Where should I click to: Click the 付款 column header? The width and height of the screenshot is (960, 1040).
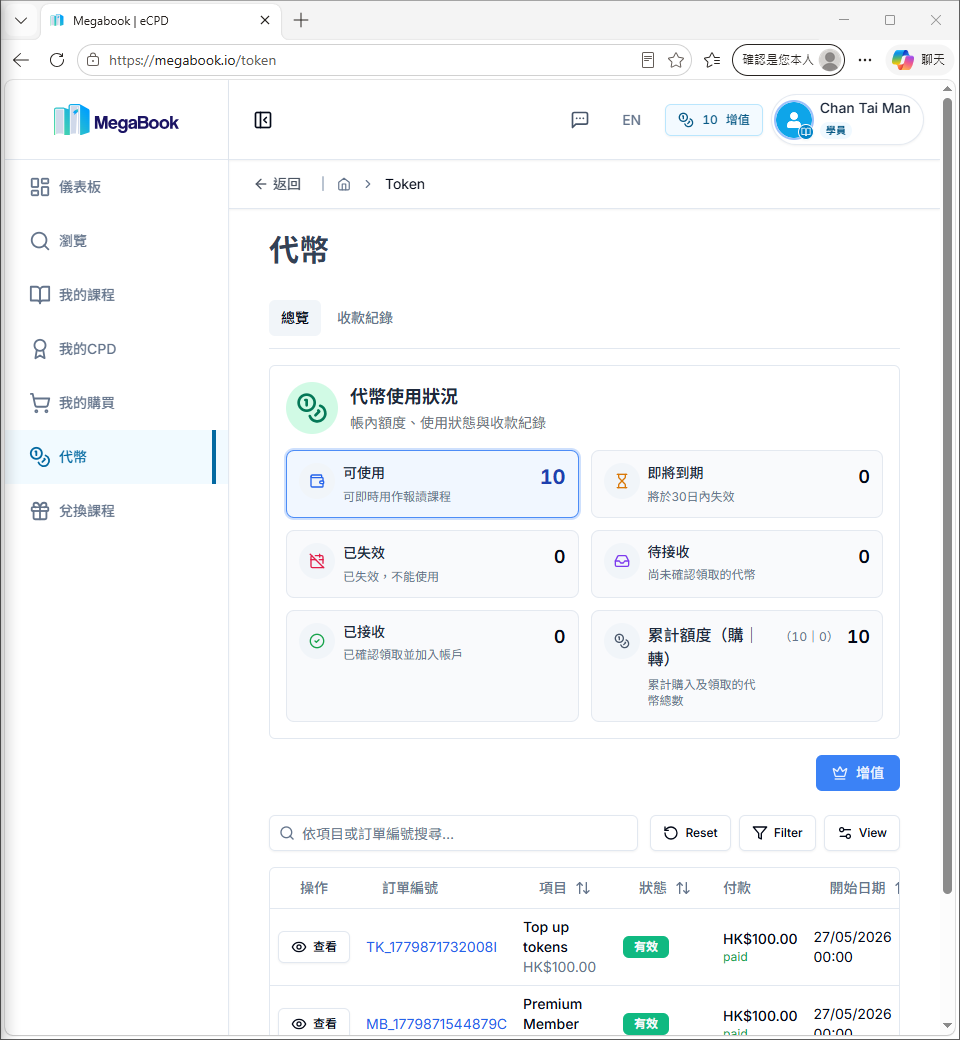pos(736,888)
